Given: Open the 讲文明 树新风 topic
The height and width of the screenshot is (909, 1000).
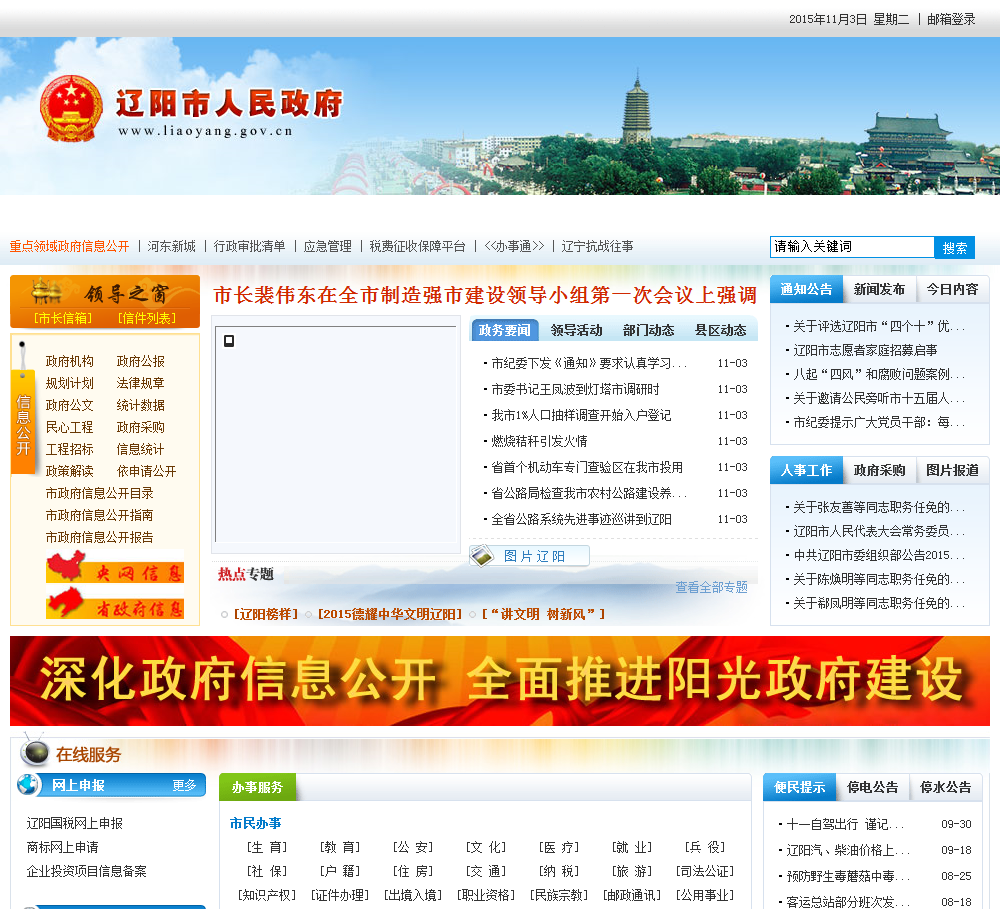Looking at the screenshot, I should pos(543,614).
